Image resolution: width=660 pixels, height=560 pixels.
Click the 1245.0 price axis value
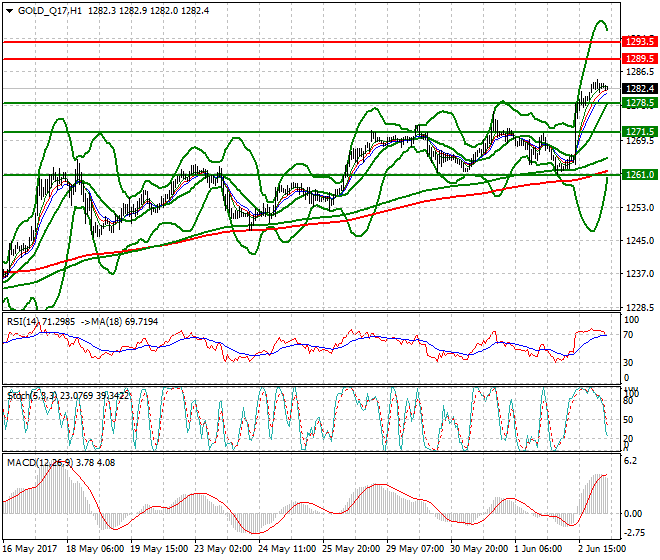point(640,241)
